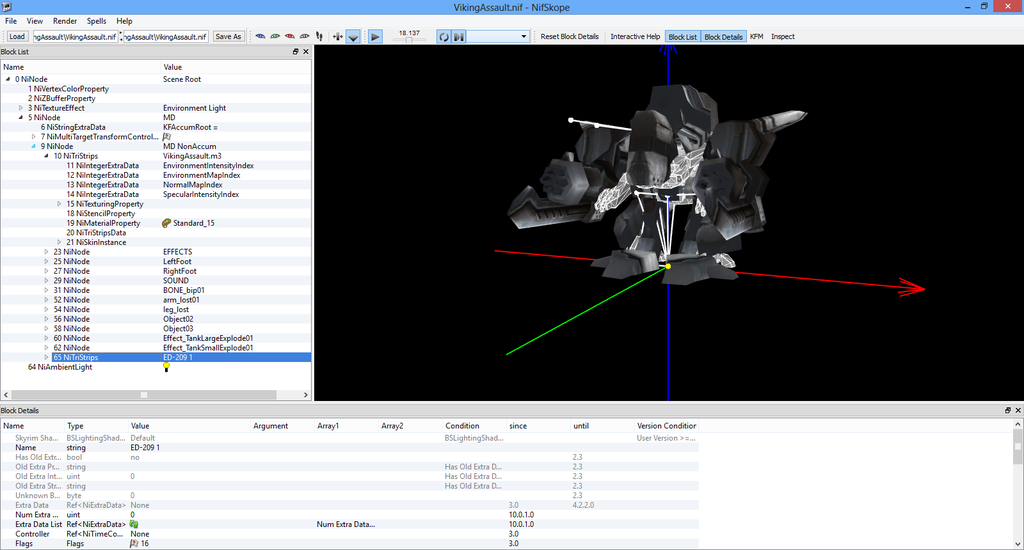Screen dimensions: 1024x550
Task: Open the Help menu
Action: coord(124,21)
